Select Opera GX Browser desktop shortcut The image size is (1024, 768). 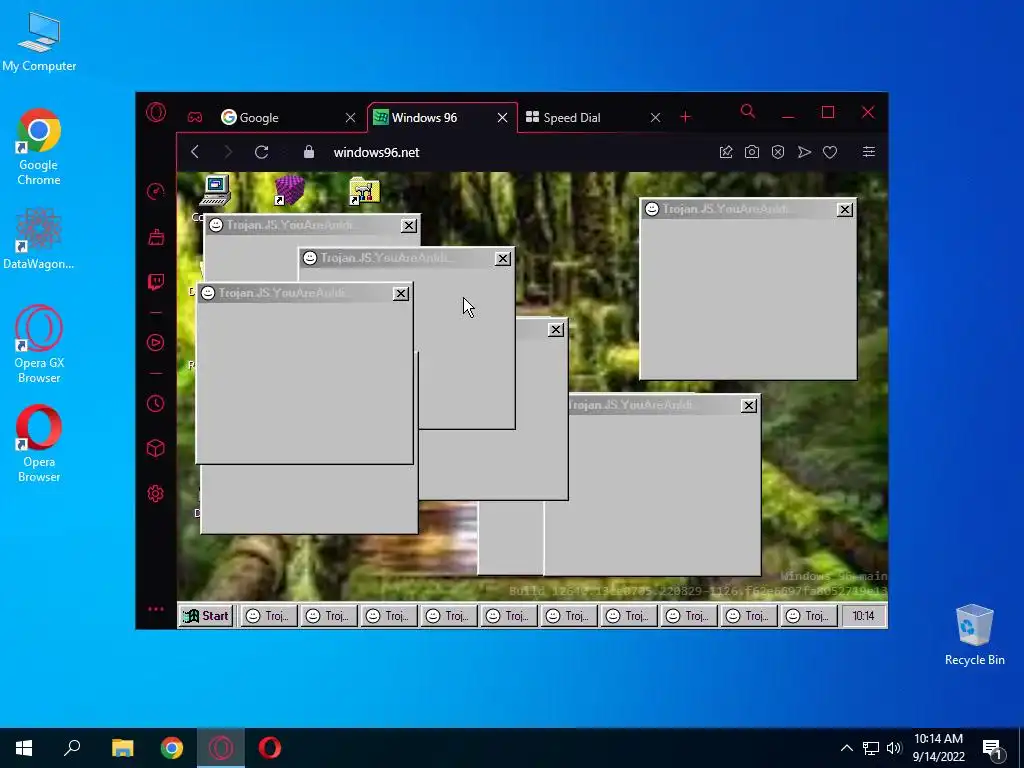point(39,344)
